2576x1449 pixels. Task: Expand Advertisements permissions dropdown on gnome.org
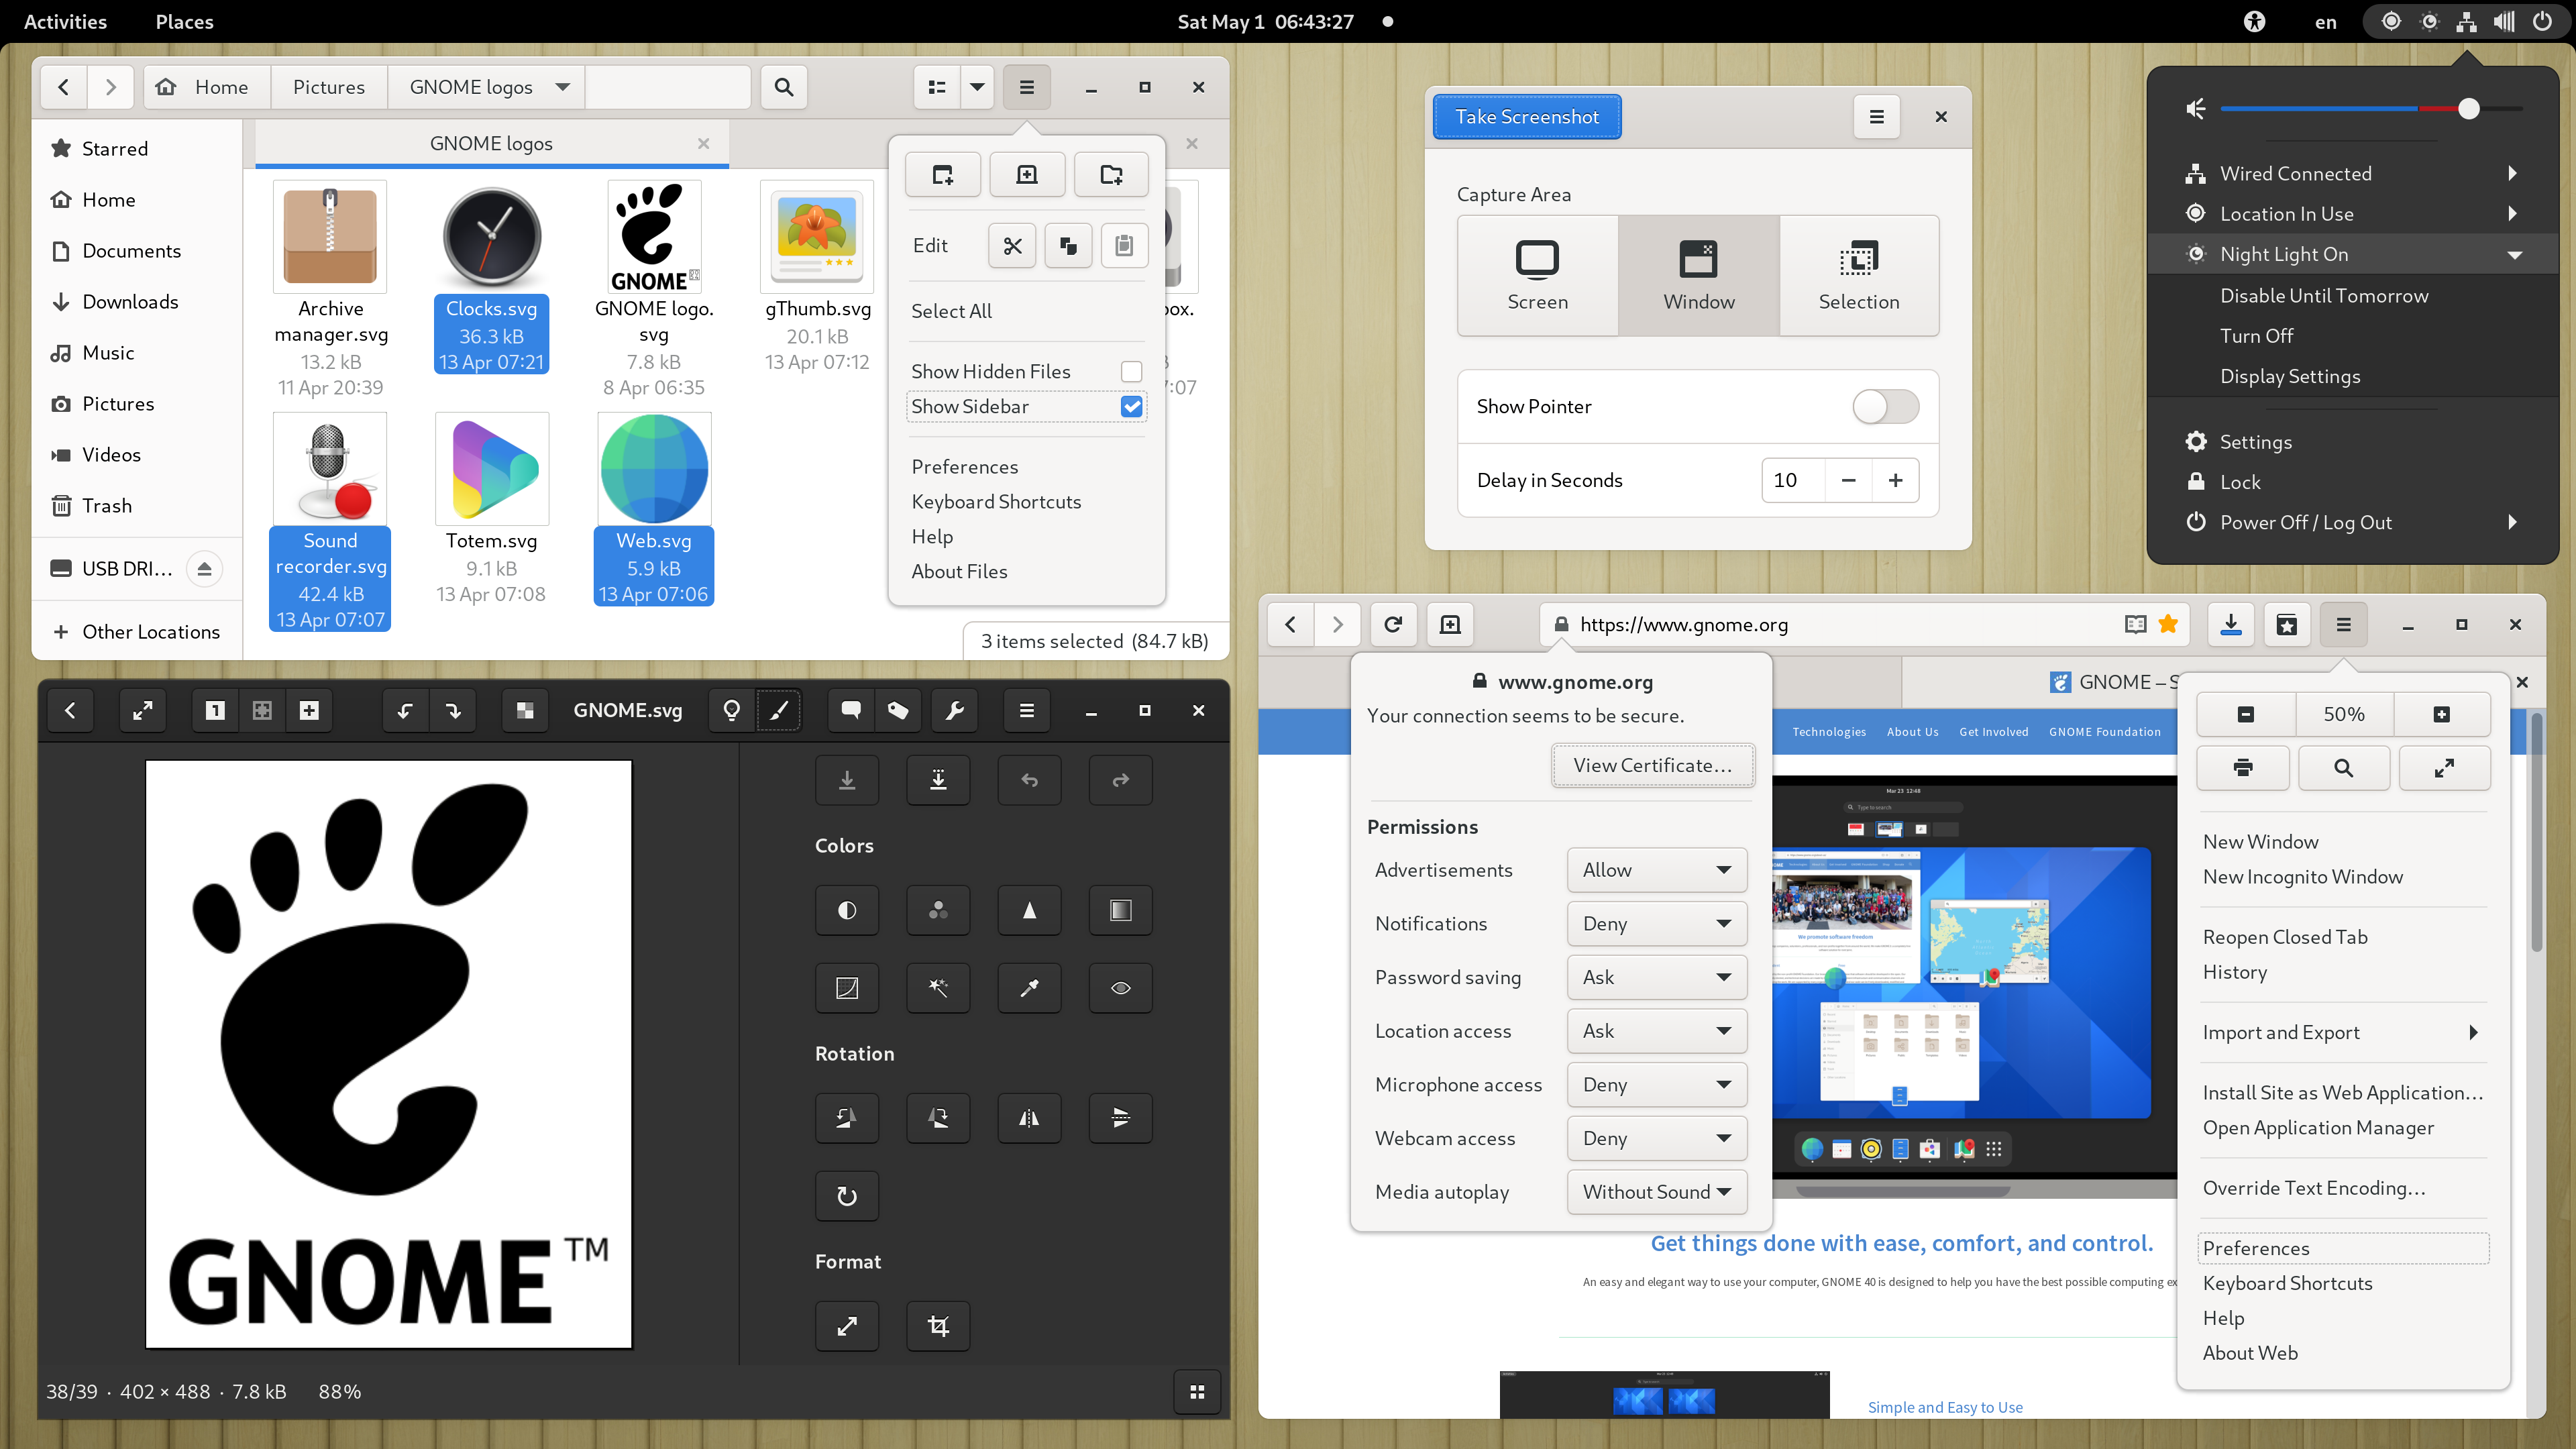tap(1654, 869)
